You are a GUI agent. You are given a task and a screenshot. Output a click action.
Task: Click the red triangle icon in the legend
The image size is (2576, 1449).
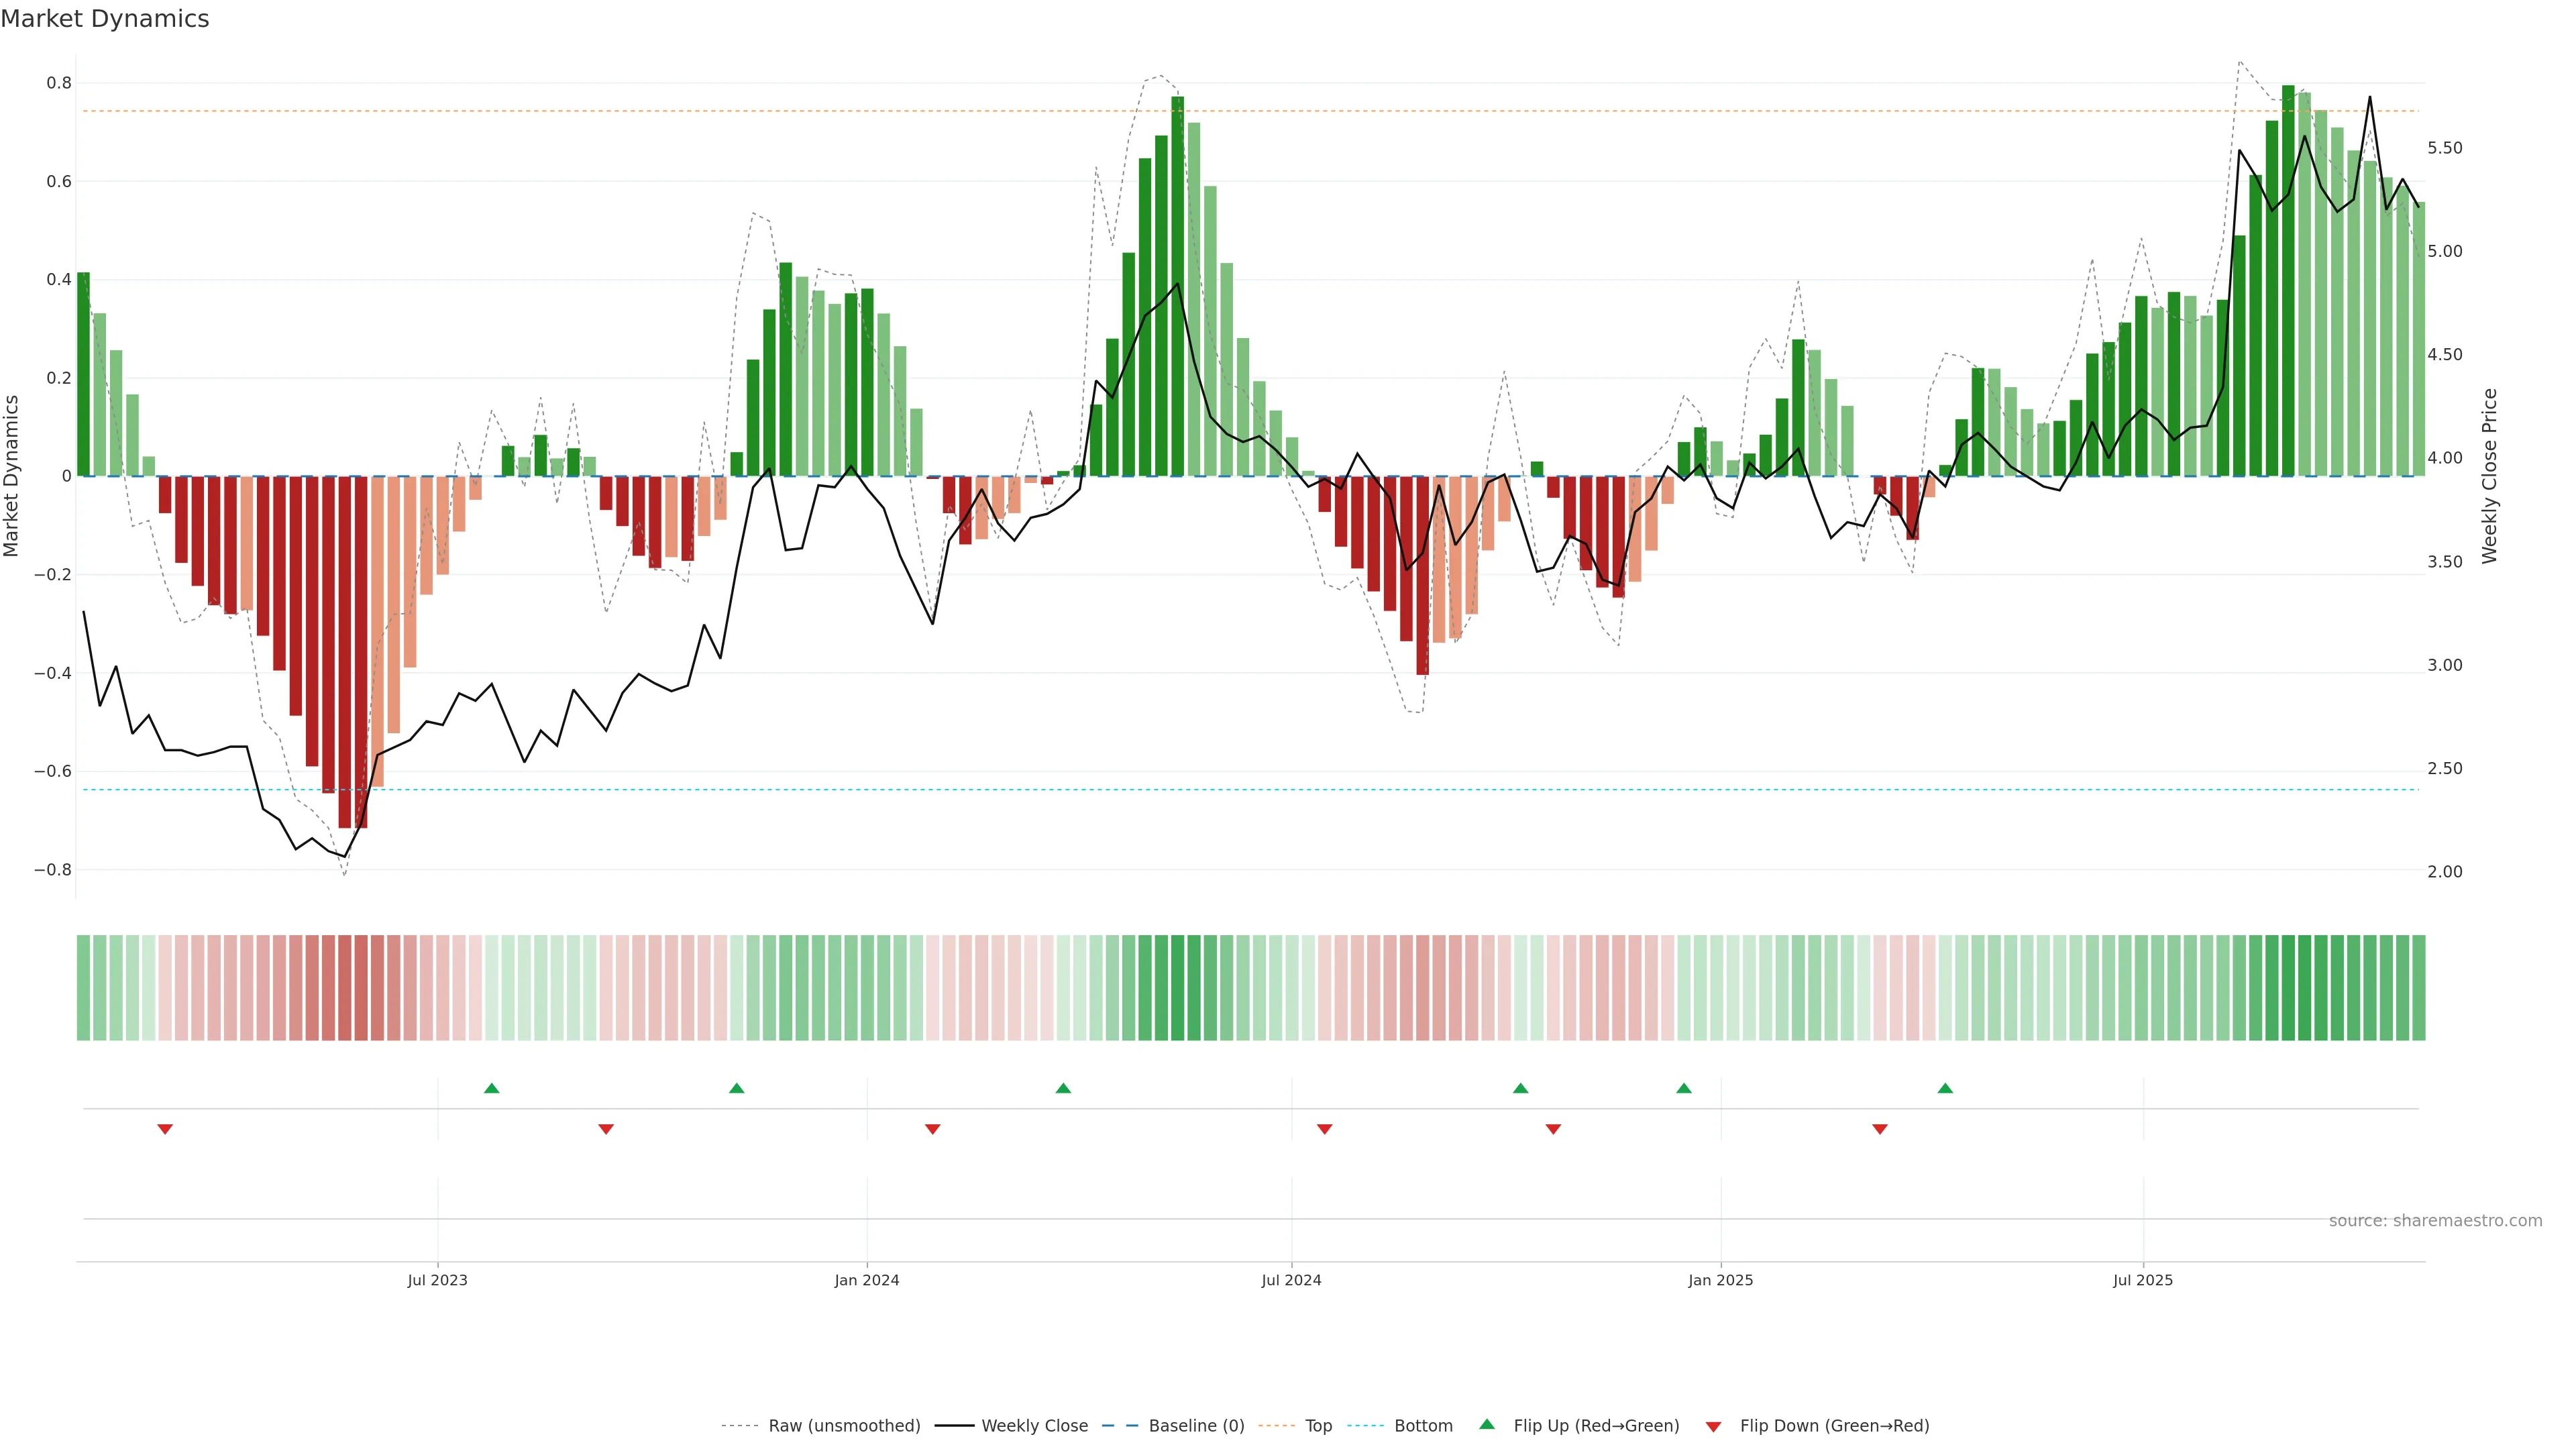[1713, 1426]
